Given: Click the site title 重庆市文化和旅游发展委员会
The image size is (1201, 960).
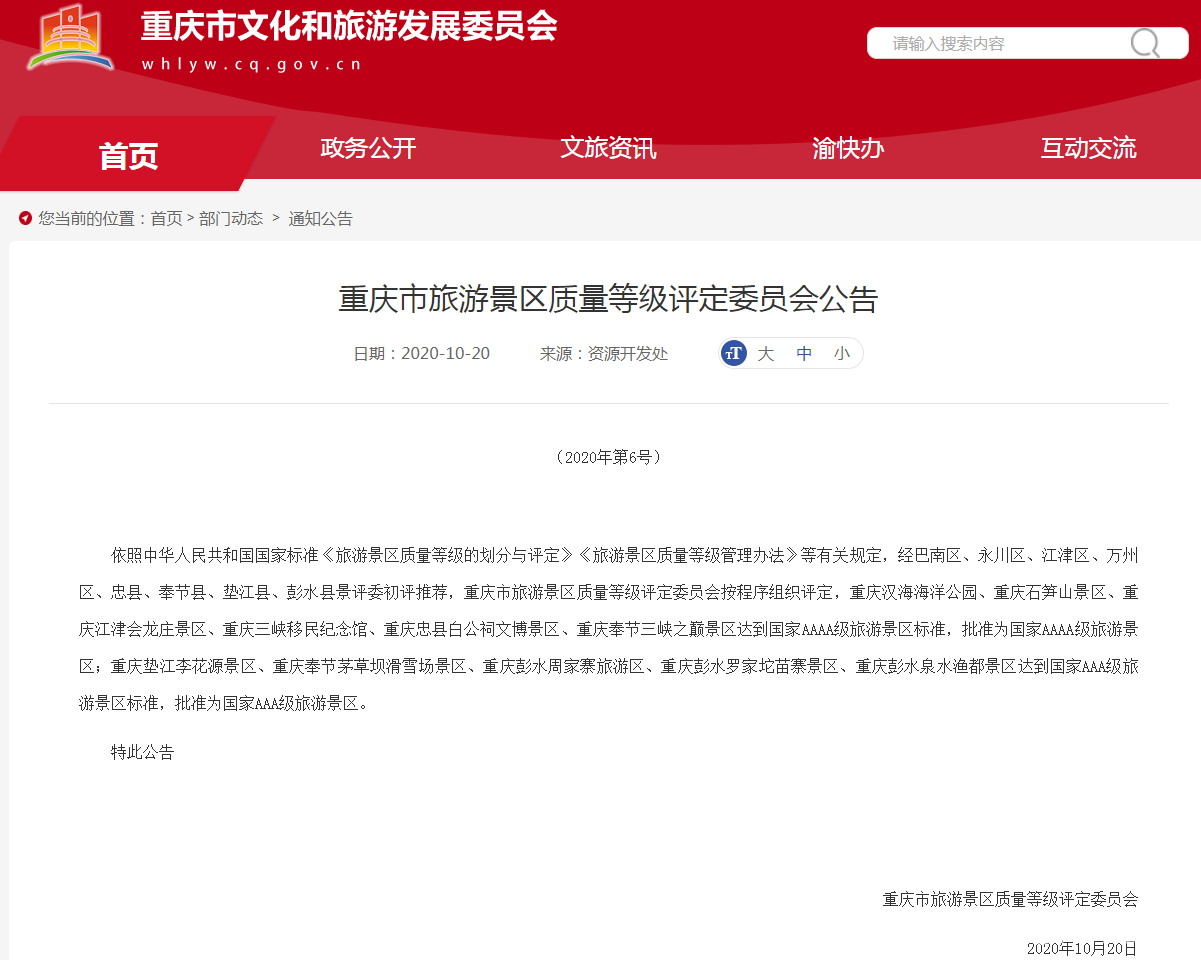Looking at the screenshot, I should click(349, 26).
